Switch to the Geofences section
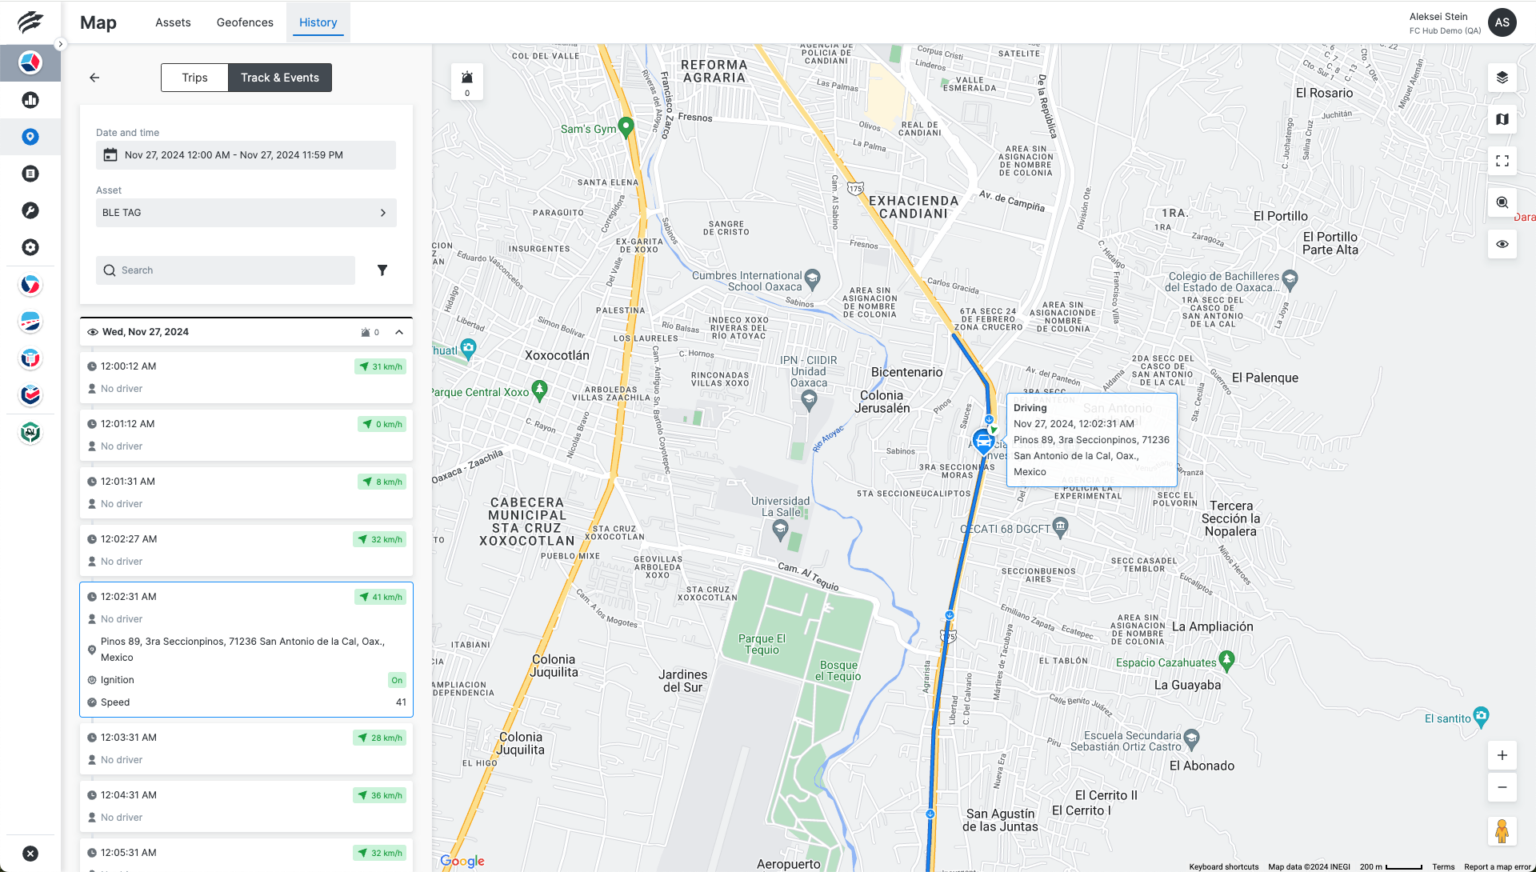 (244, 22)
